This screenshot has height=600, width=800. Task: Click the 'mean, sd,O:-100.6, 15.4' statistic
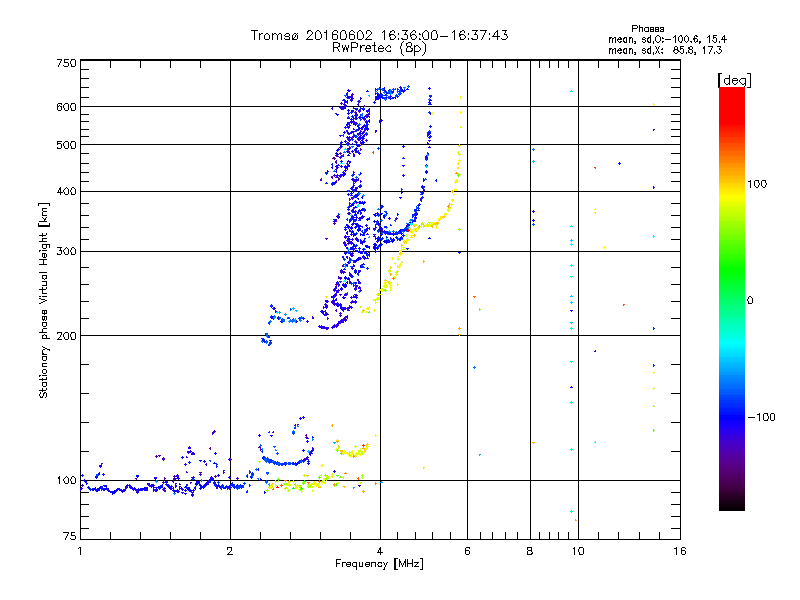667,40
